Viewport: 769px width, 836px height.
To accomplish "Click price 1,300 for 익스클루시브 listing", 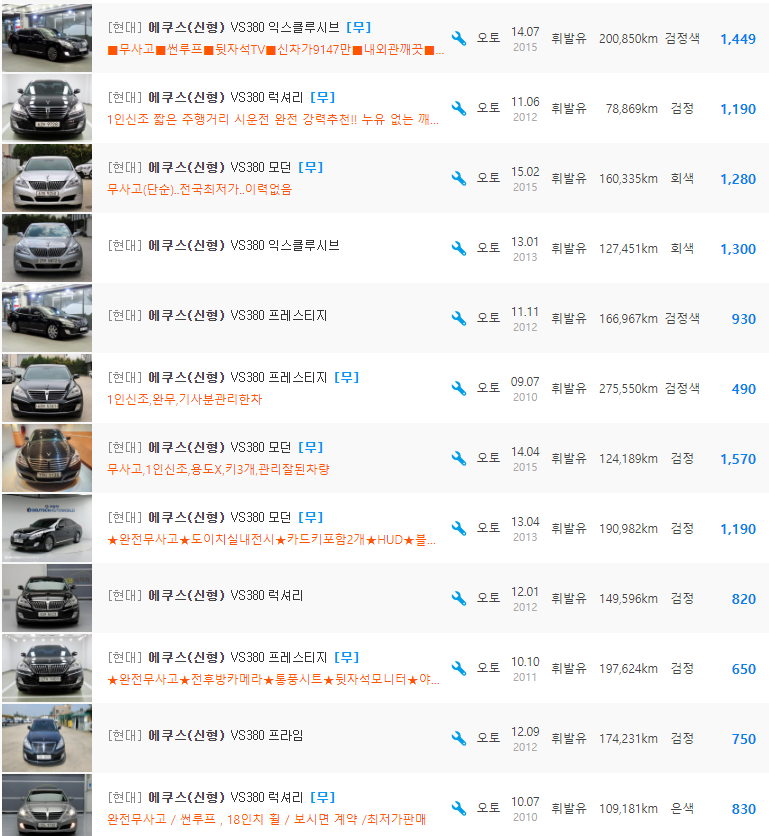I will click(738, 249).
